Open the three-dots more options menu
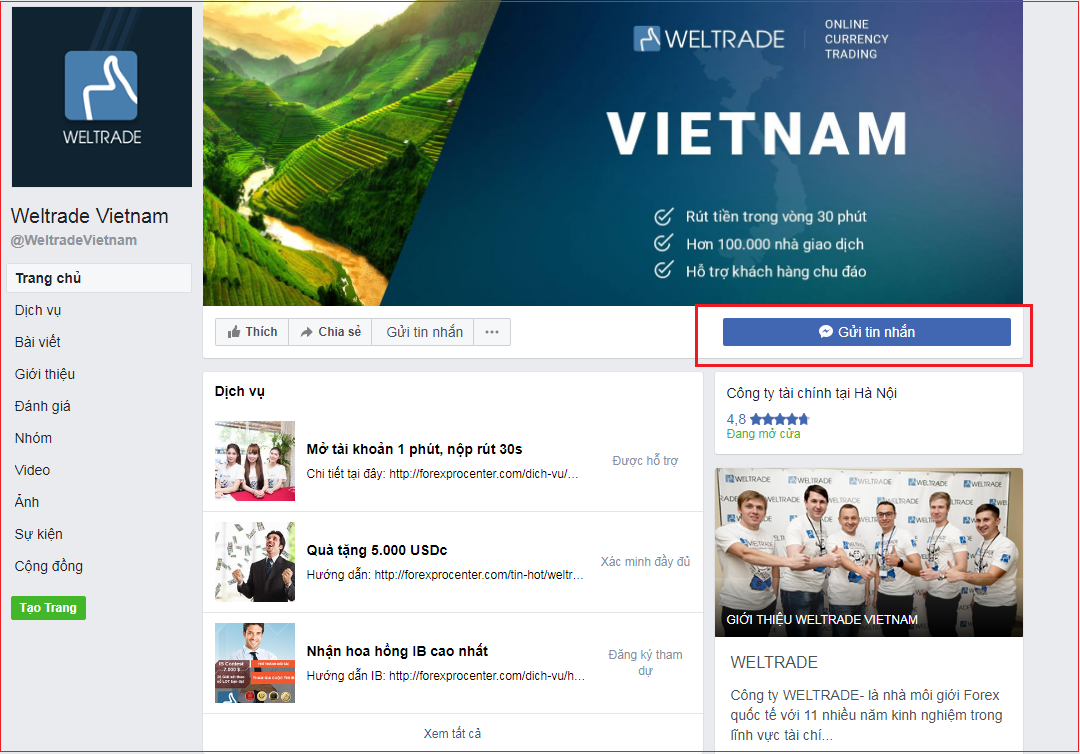The height and width of the screenshot is (754, 1080). coord(492,332)
